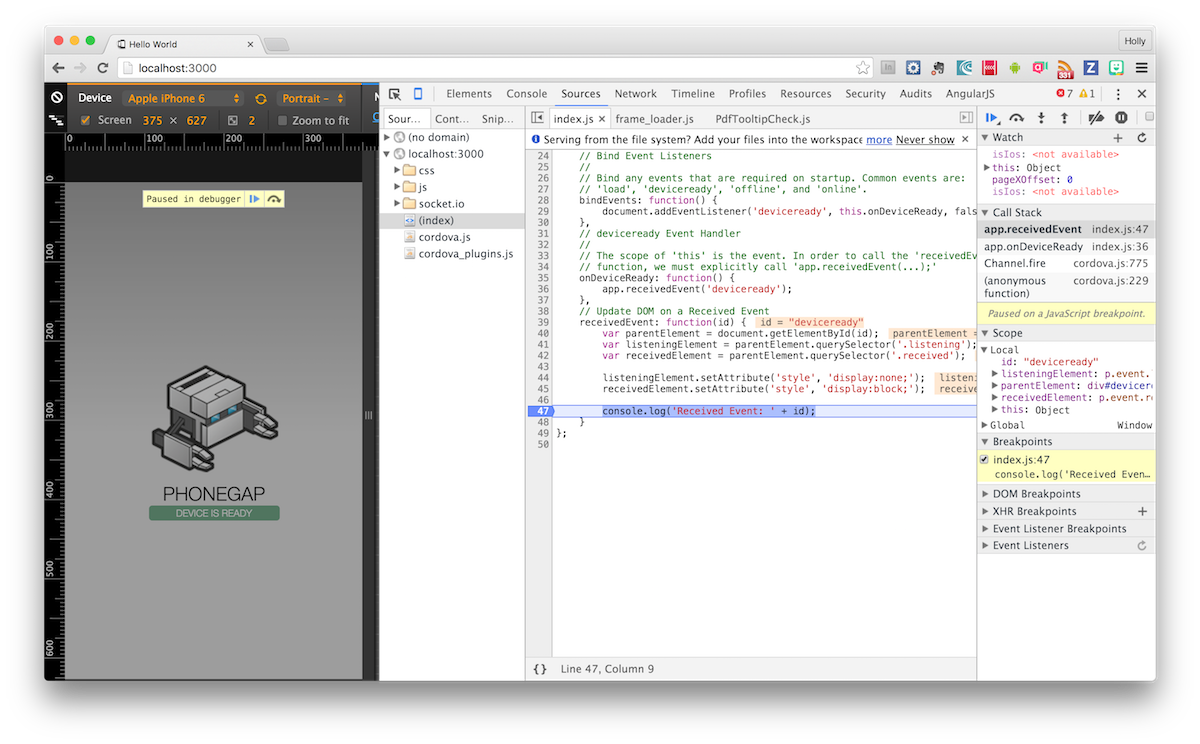Expand the DOM Breakpoints section
This screenshot has width=1200, height=744.
click(1036, 494)
